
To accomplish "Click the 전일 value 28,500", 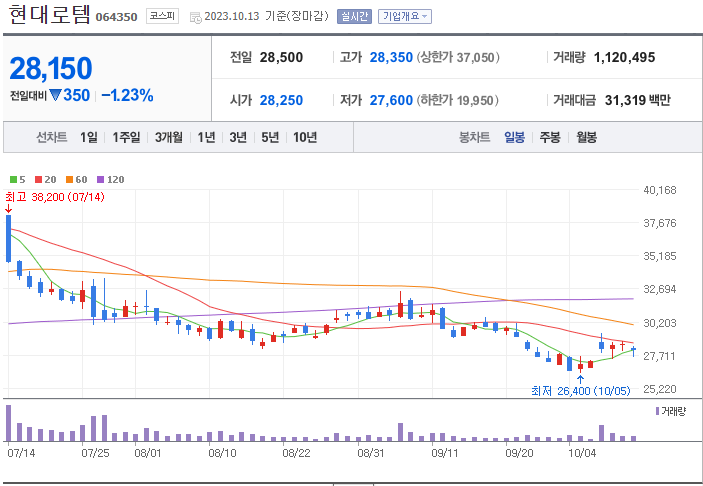I will (281, 57).
